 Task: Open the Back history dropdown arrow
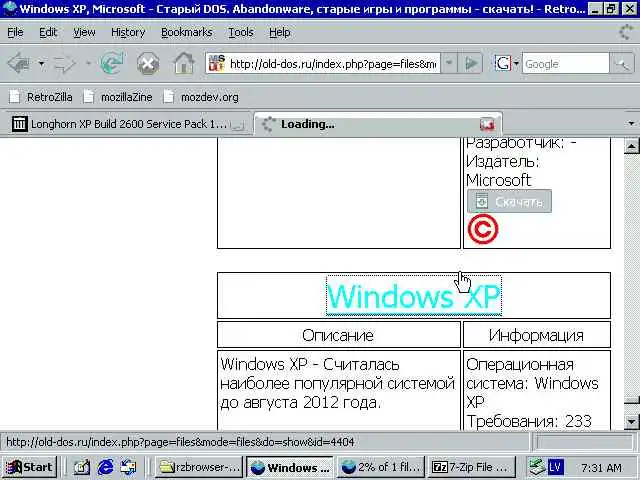pos(41,64)
